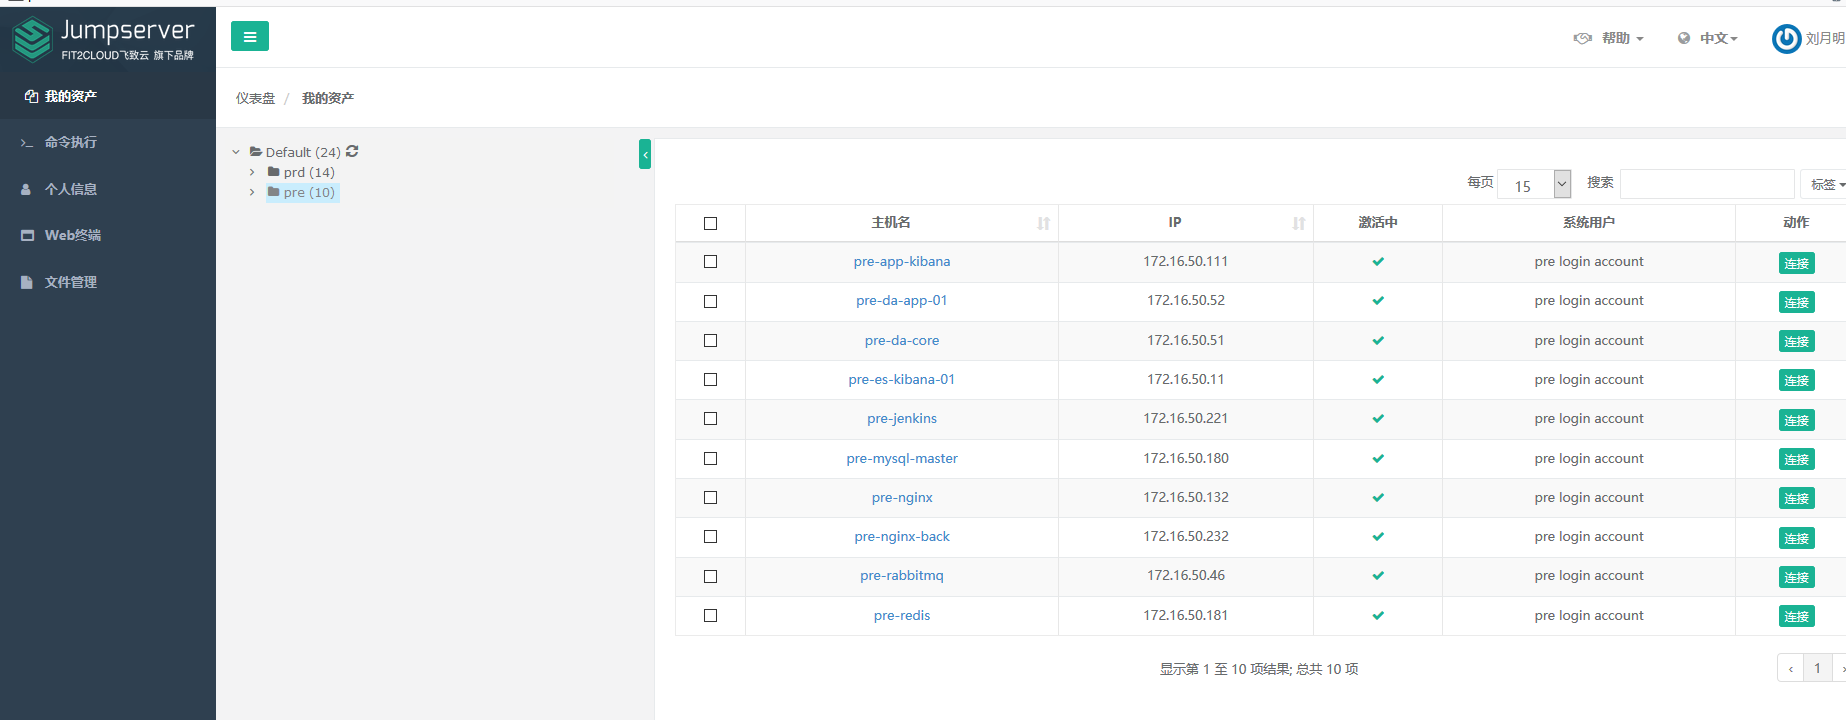The width and height of the screenshot is (1846, 720).
Task: Check the pre-da-core row checkbox
Action: click(x=710, y=341)
